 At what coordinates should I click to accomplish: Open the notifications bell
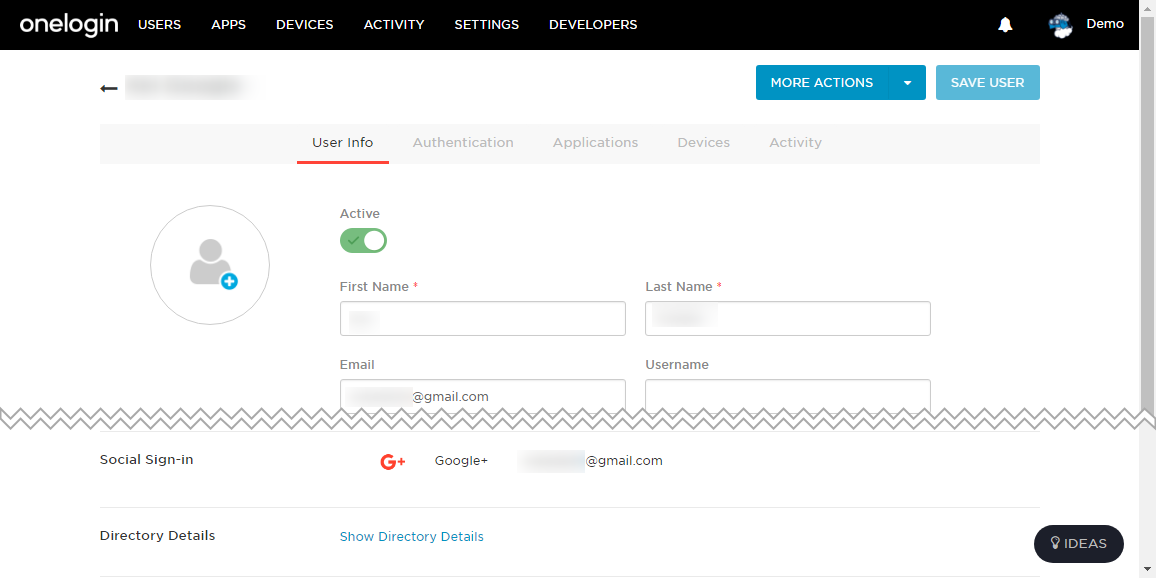[x=1005, y=25]
